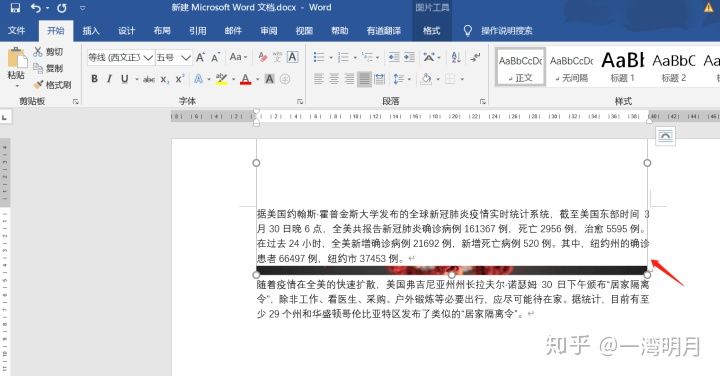Viewport: 720px width, 376px height.
Task: Switch to the 插入 tab
Action: click(x=90, y=31)
